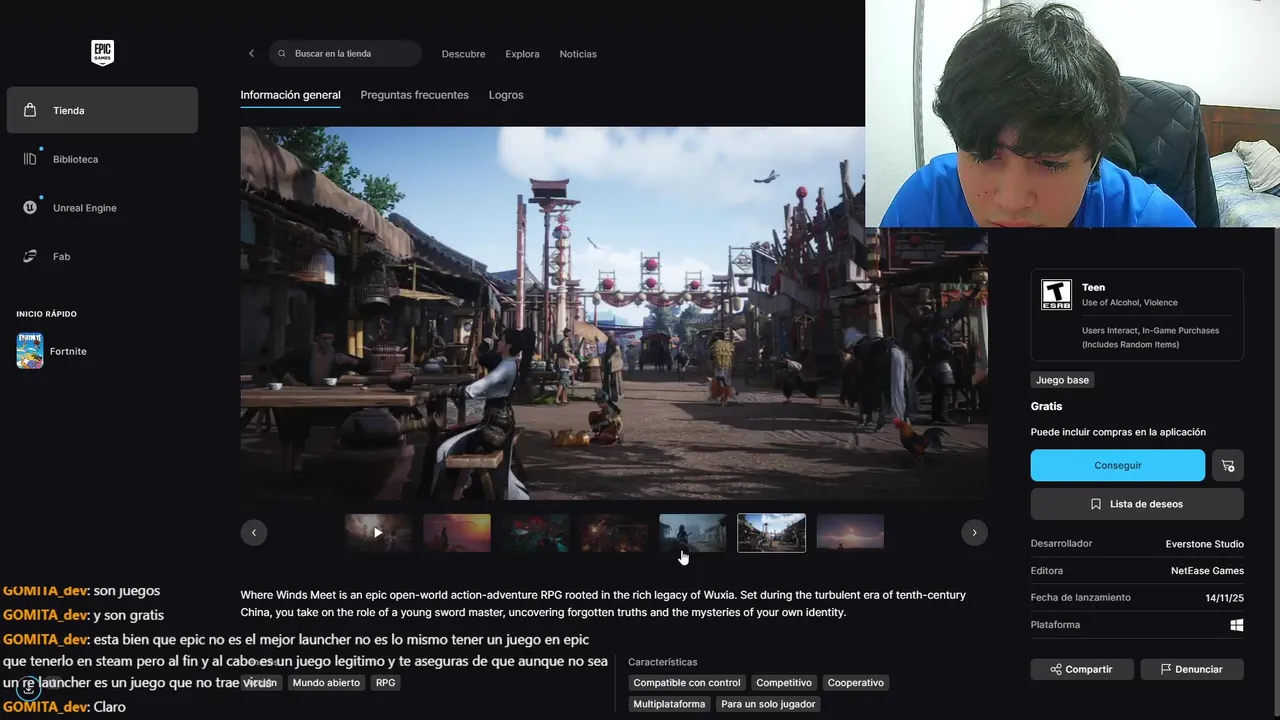Image resolution: width=1280 pixels, height=720 pixels.
Task: Select the dark fiery screenshot thumbnail
Action: coord(614,533)
